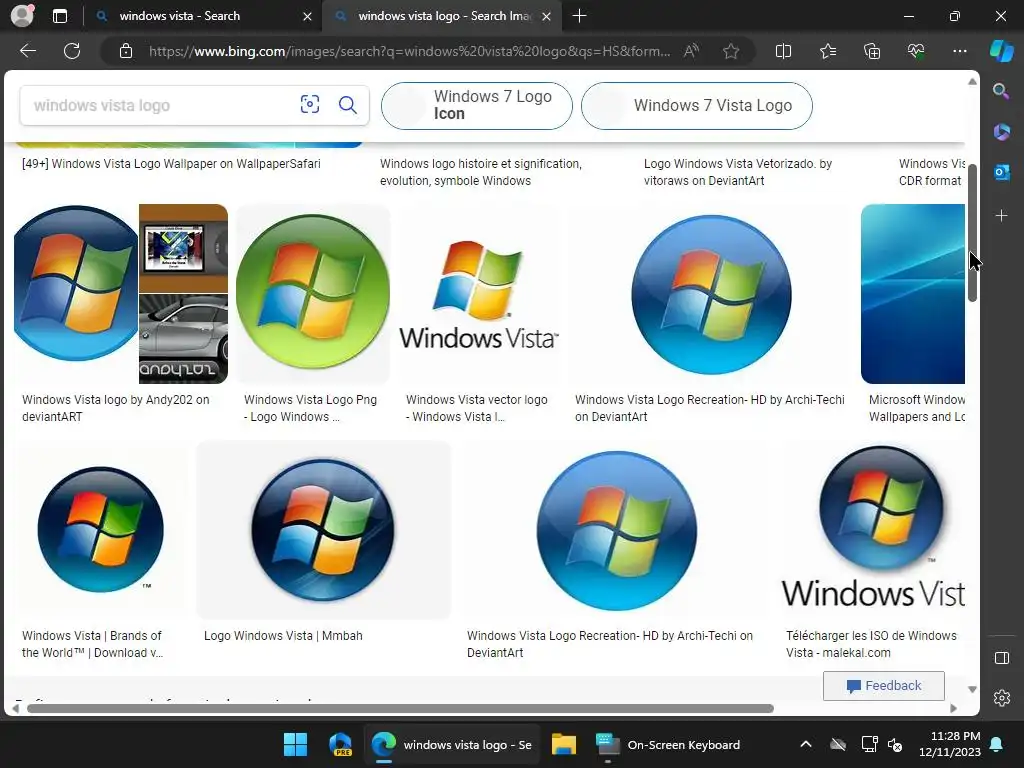Activate Read aloud icon in address bar

click(x=691, y=51)
